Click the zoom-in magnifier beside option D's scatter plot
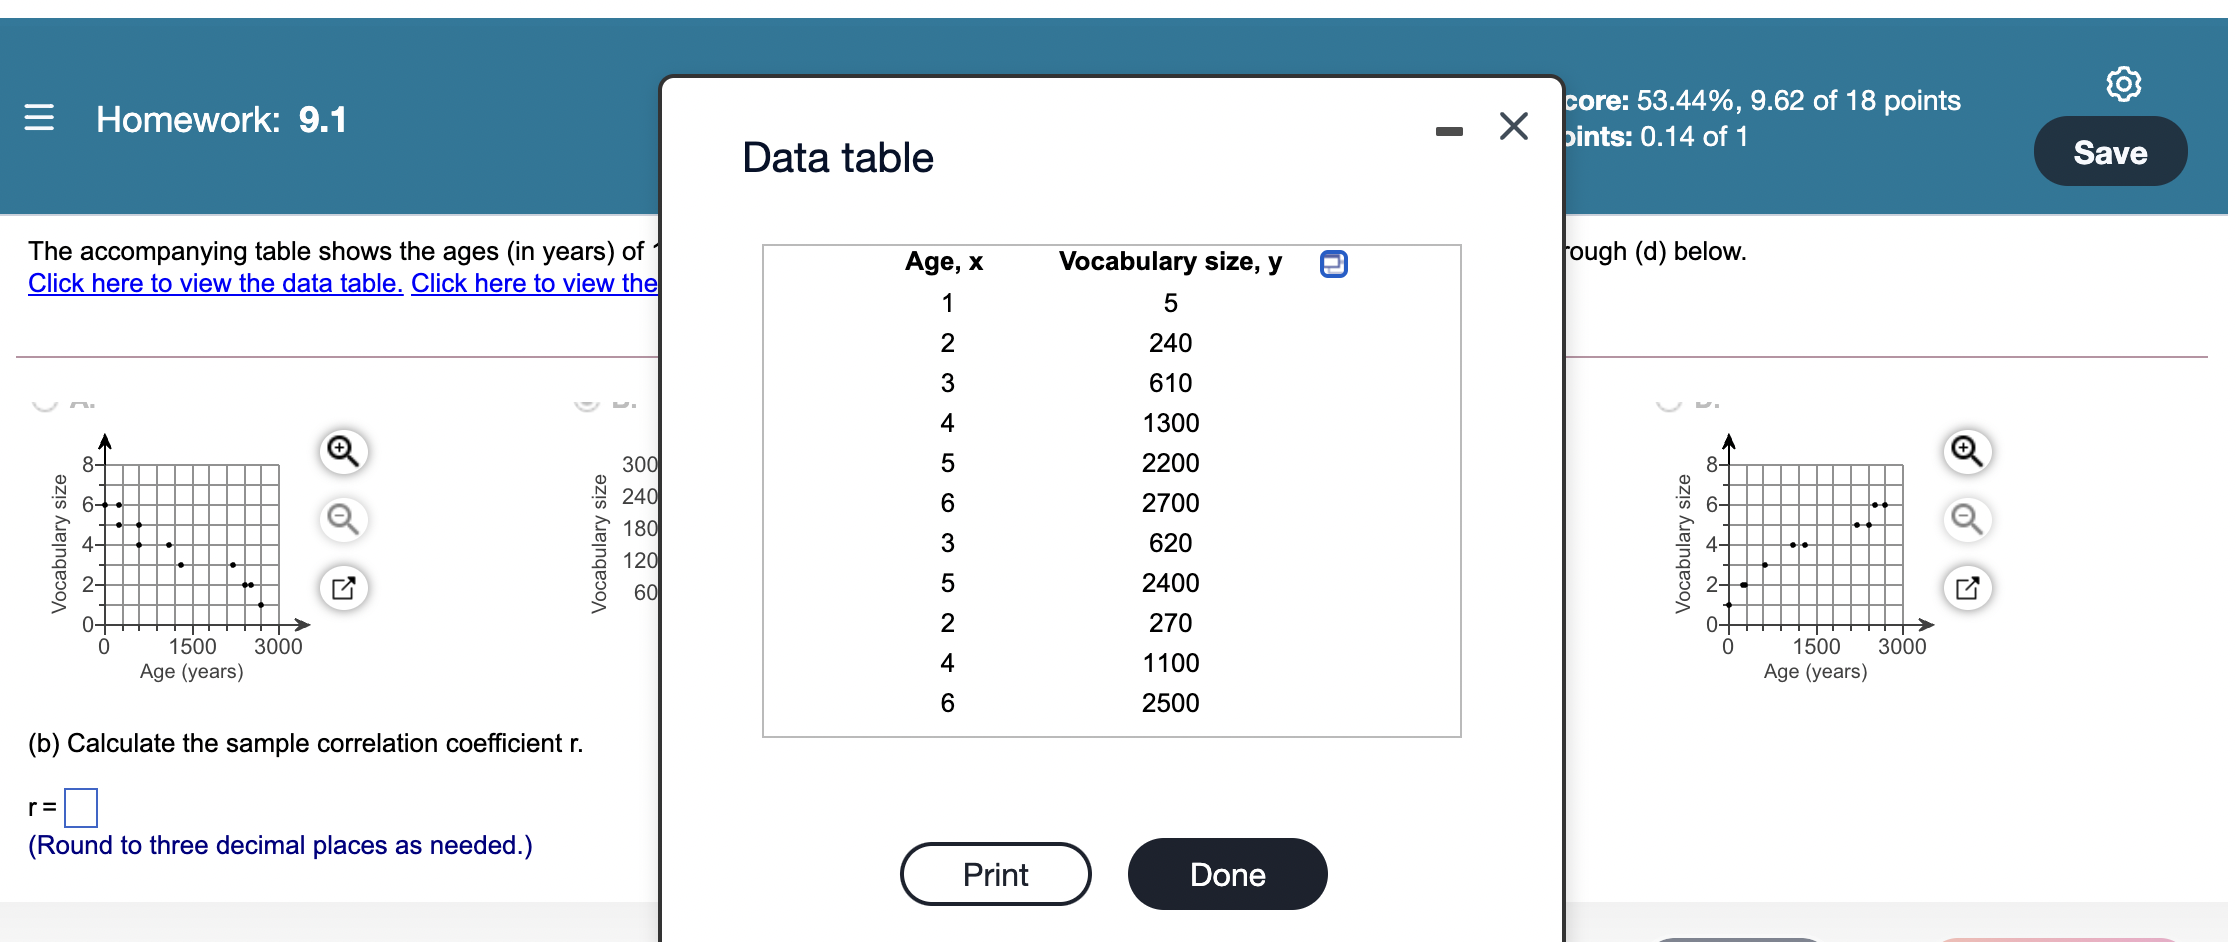 1966,451
